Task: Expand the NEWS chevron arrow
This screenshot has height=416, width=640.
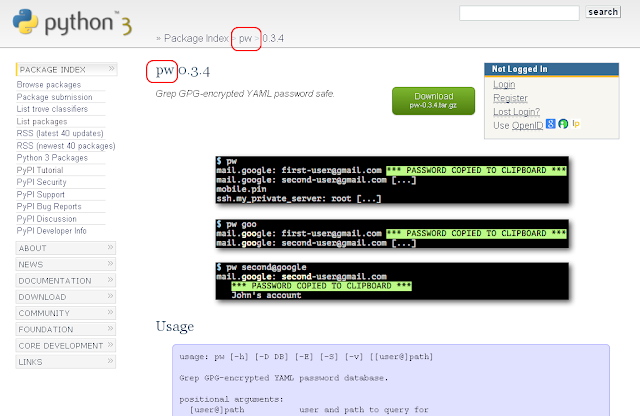Action: pyautogui.click(x=110, y=263)
